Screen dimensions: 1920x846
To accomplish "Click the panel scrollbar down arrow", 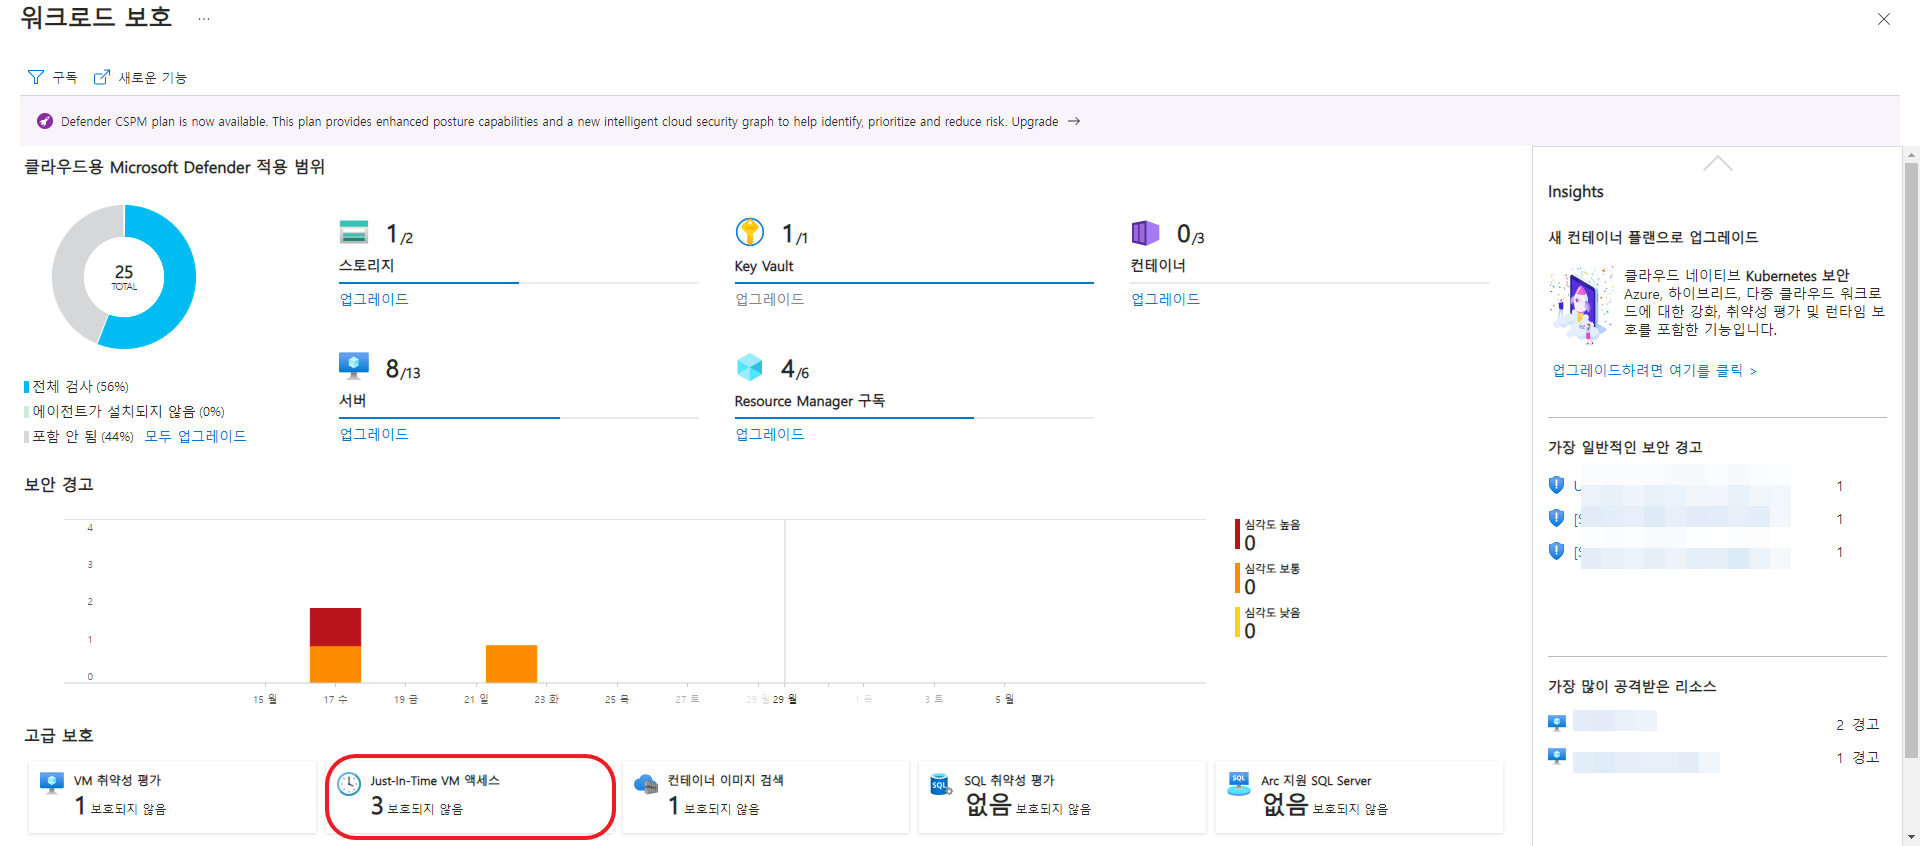I will pyautogui.click(x=1912, y=837).
